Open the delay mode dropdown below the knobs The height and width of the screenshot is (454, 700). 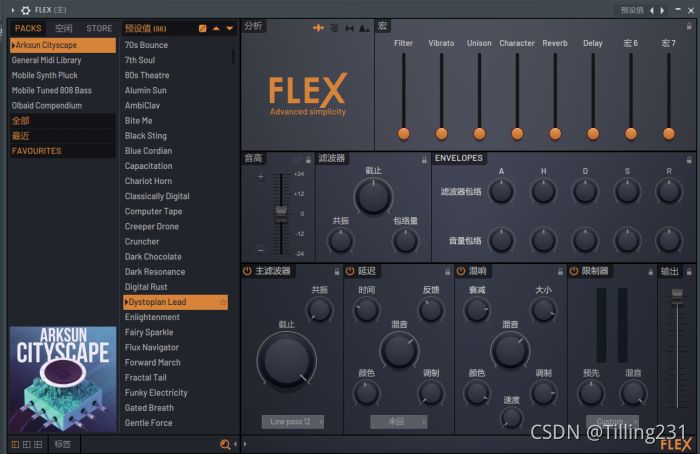(399, 421)
